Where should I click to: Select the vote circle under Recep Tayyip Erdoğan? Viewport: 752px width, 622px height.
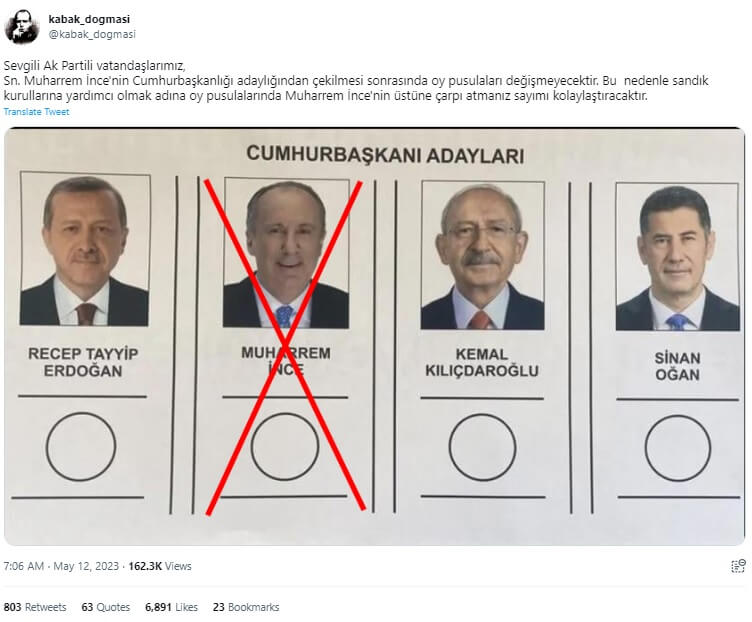pyautogui.click(x=81, y=446)
